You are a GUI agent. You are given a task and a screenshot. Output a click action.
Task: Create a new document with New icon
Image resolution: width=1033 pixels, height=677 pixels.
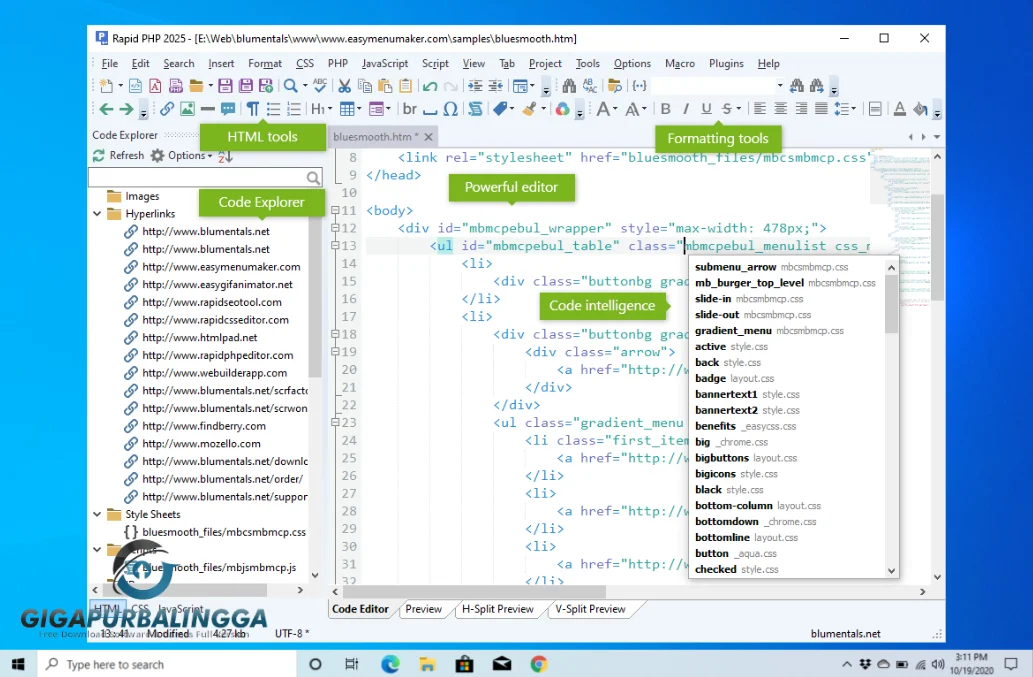coord(106,86)
